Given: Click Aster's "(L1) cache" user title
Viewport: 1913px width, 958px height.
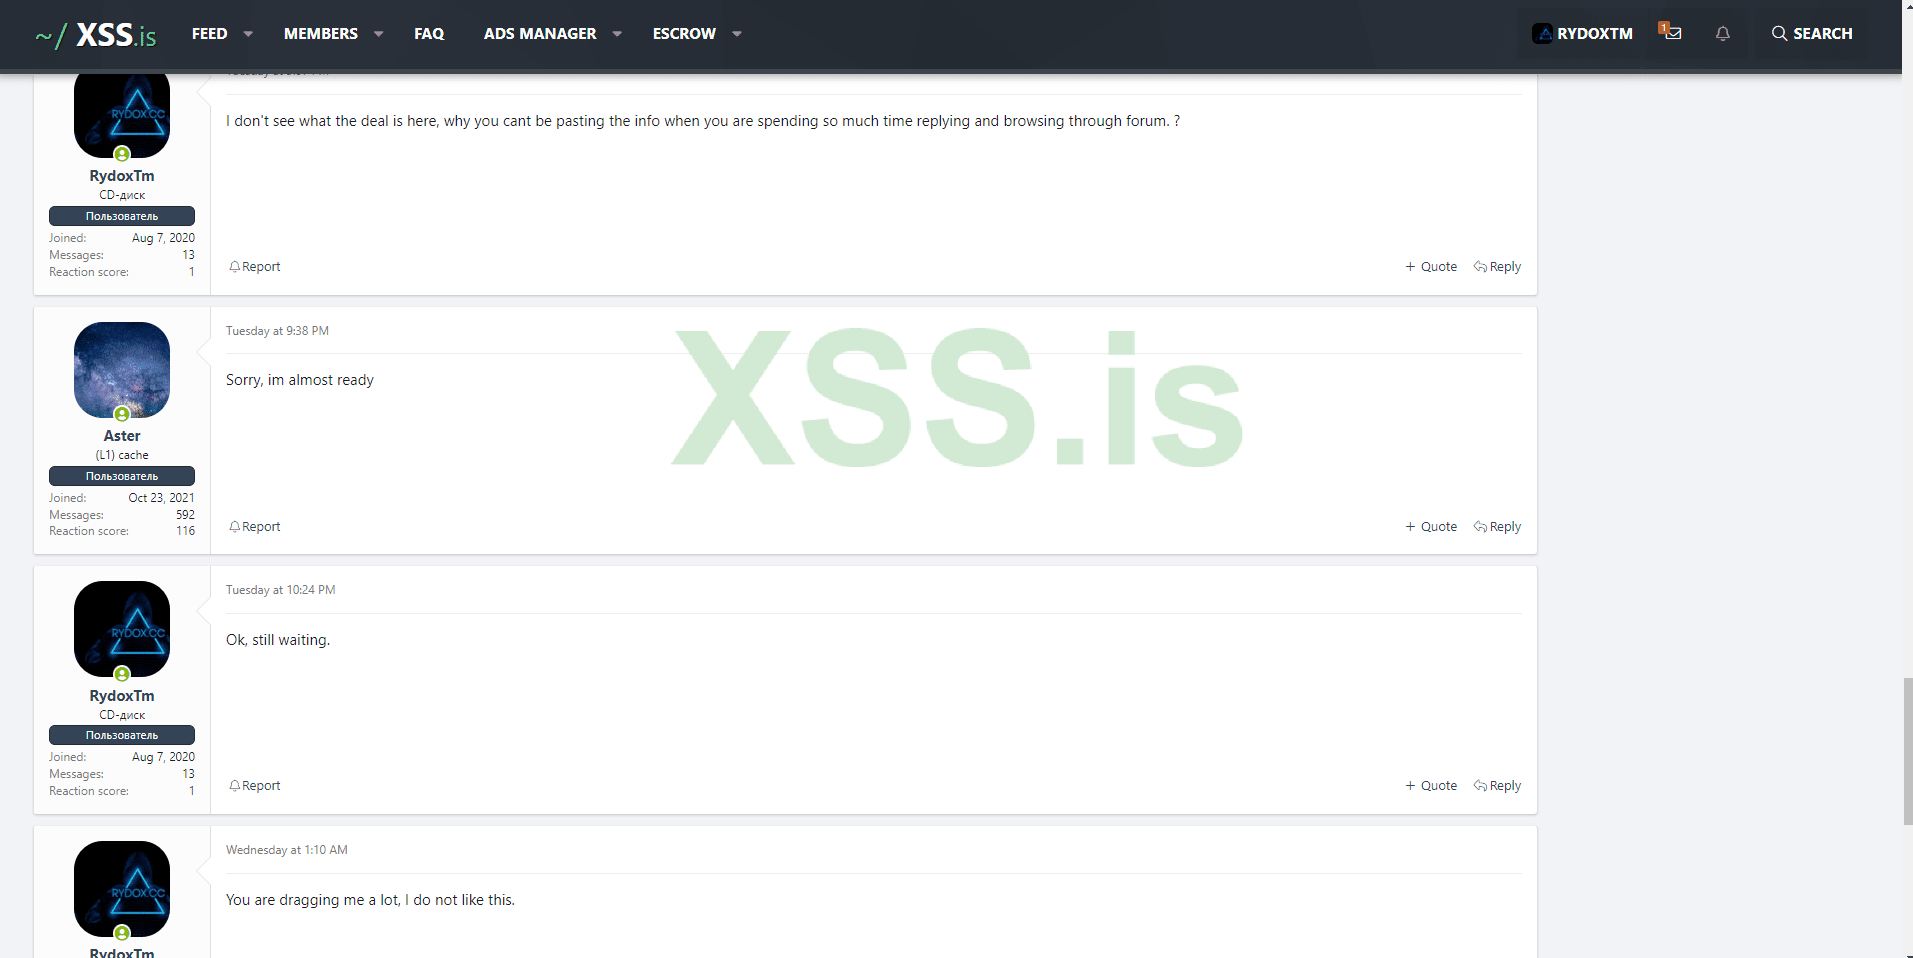Looking at the screenshot, I should click(122, 455).
